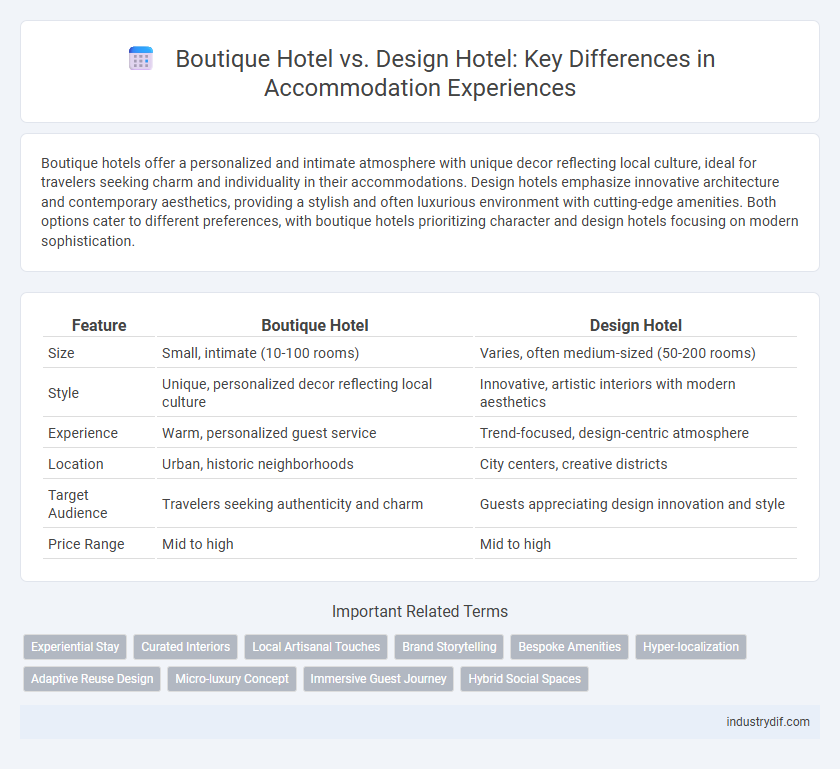The width and height of the screenshot is (840, 769).
Task: Open the Hybrid Social Spaces tag
Action: click(x=524, y=678)
